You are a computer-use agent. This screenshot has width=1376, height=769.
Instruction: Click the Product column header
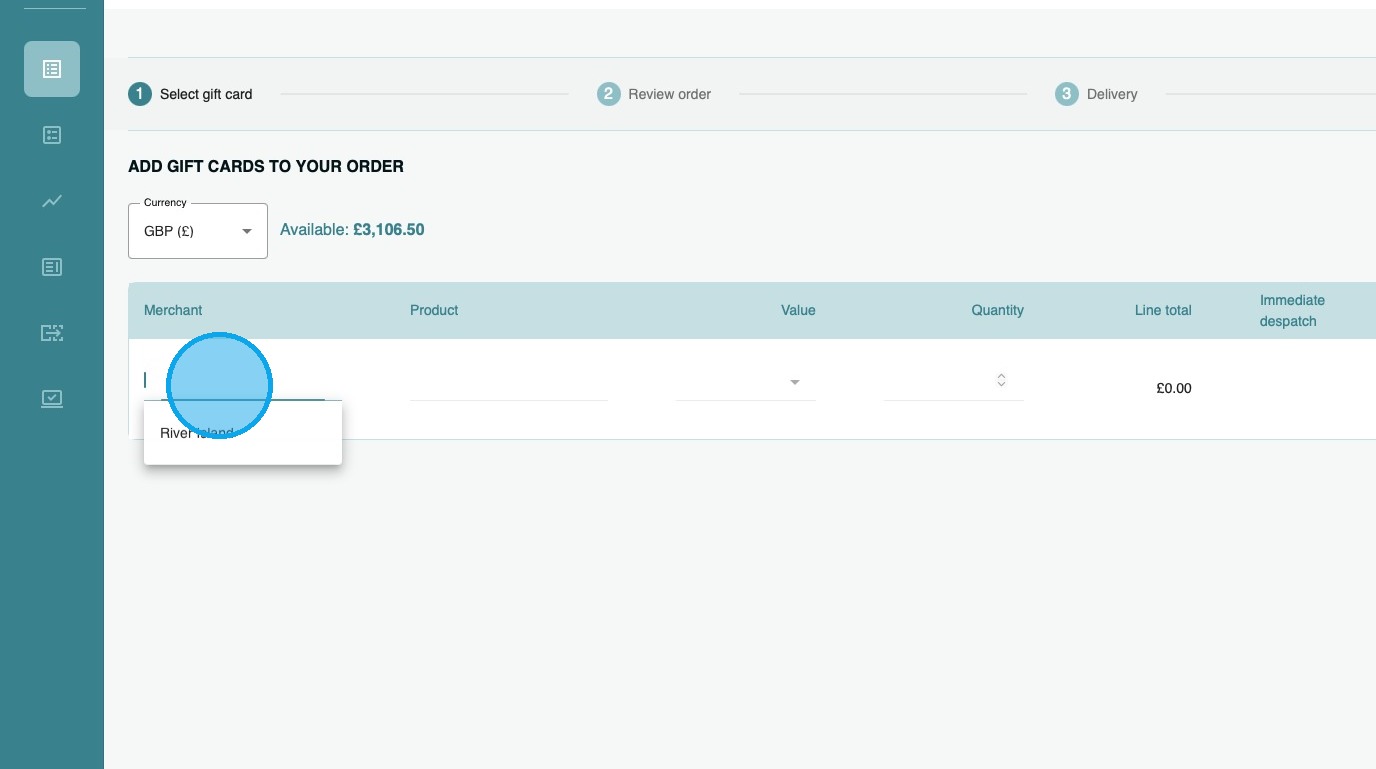point(434,310)
